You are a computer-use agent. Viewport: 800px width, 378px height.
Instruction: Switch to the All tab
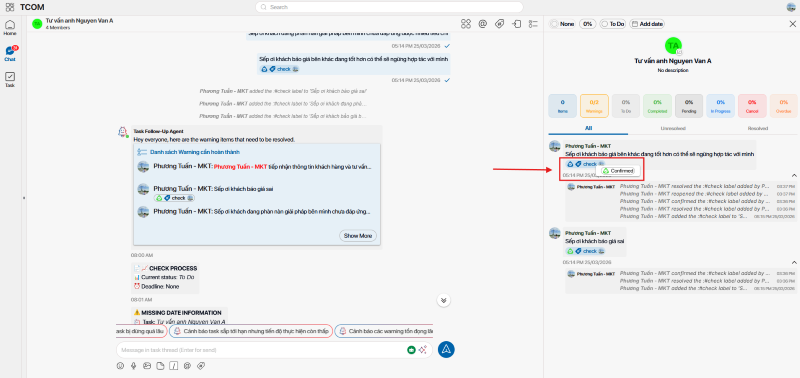(588, 129)
